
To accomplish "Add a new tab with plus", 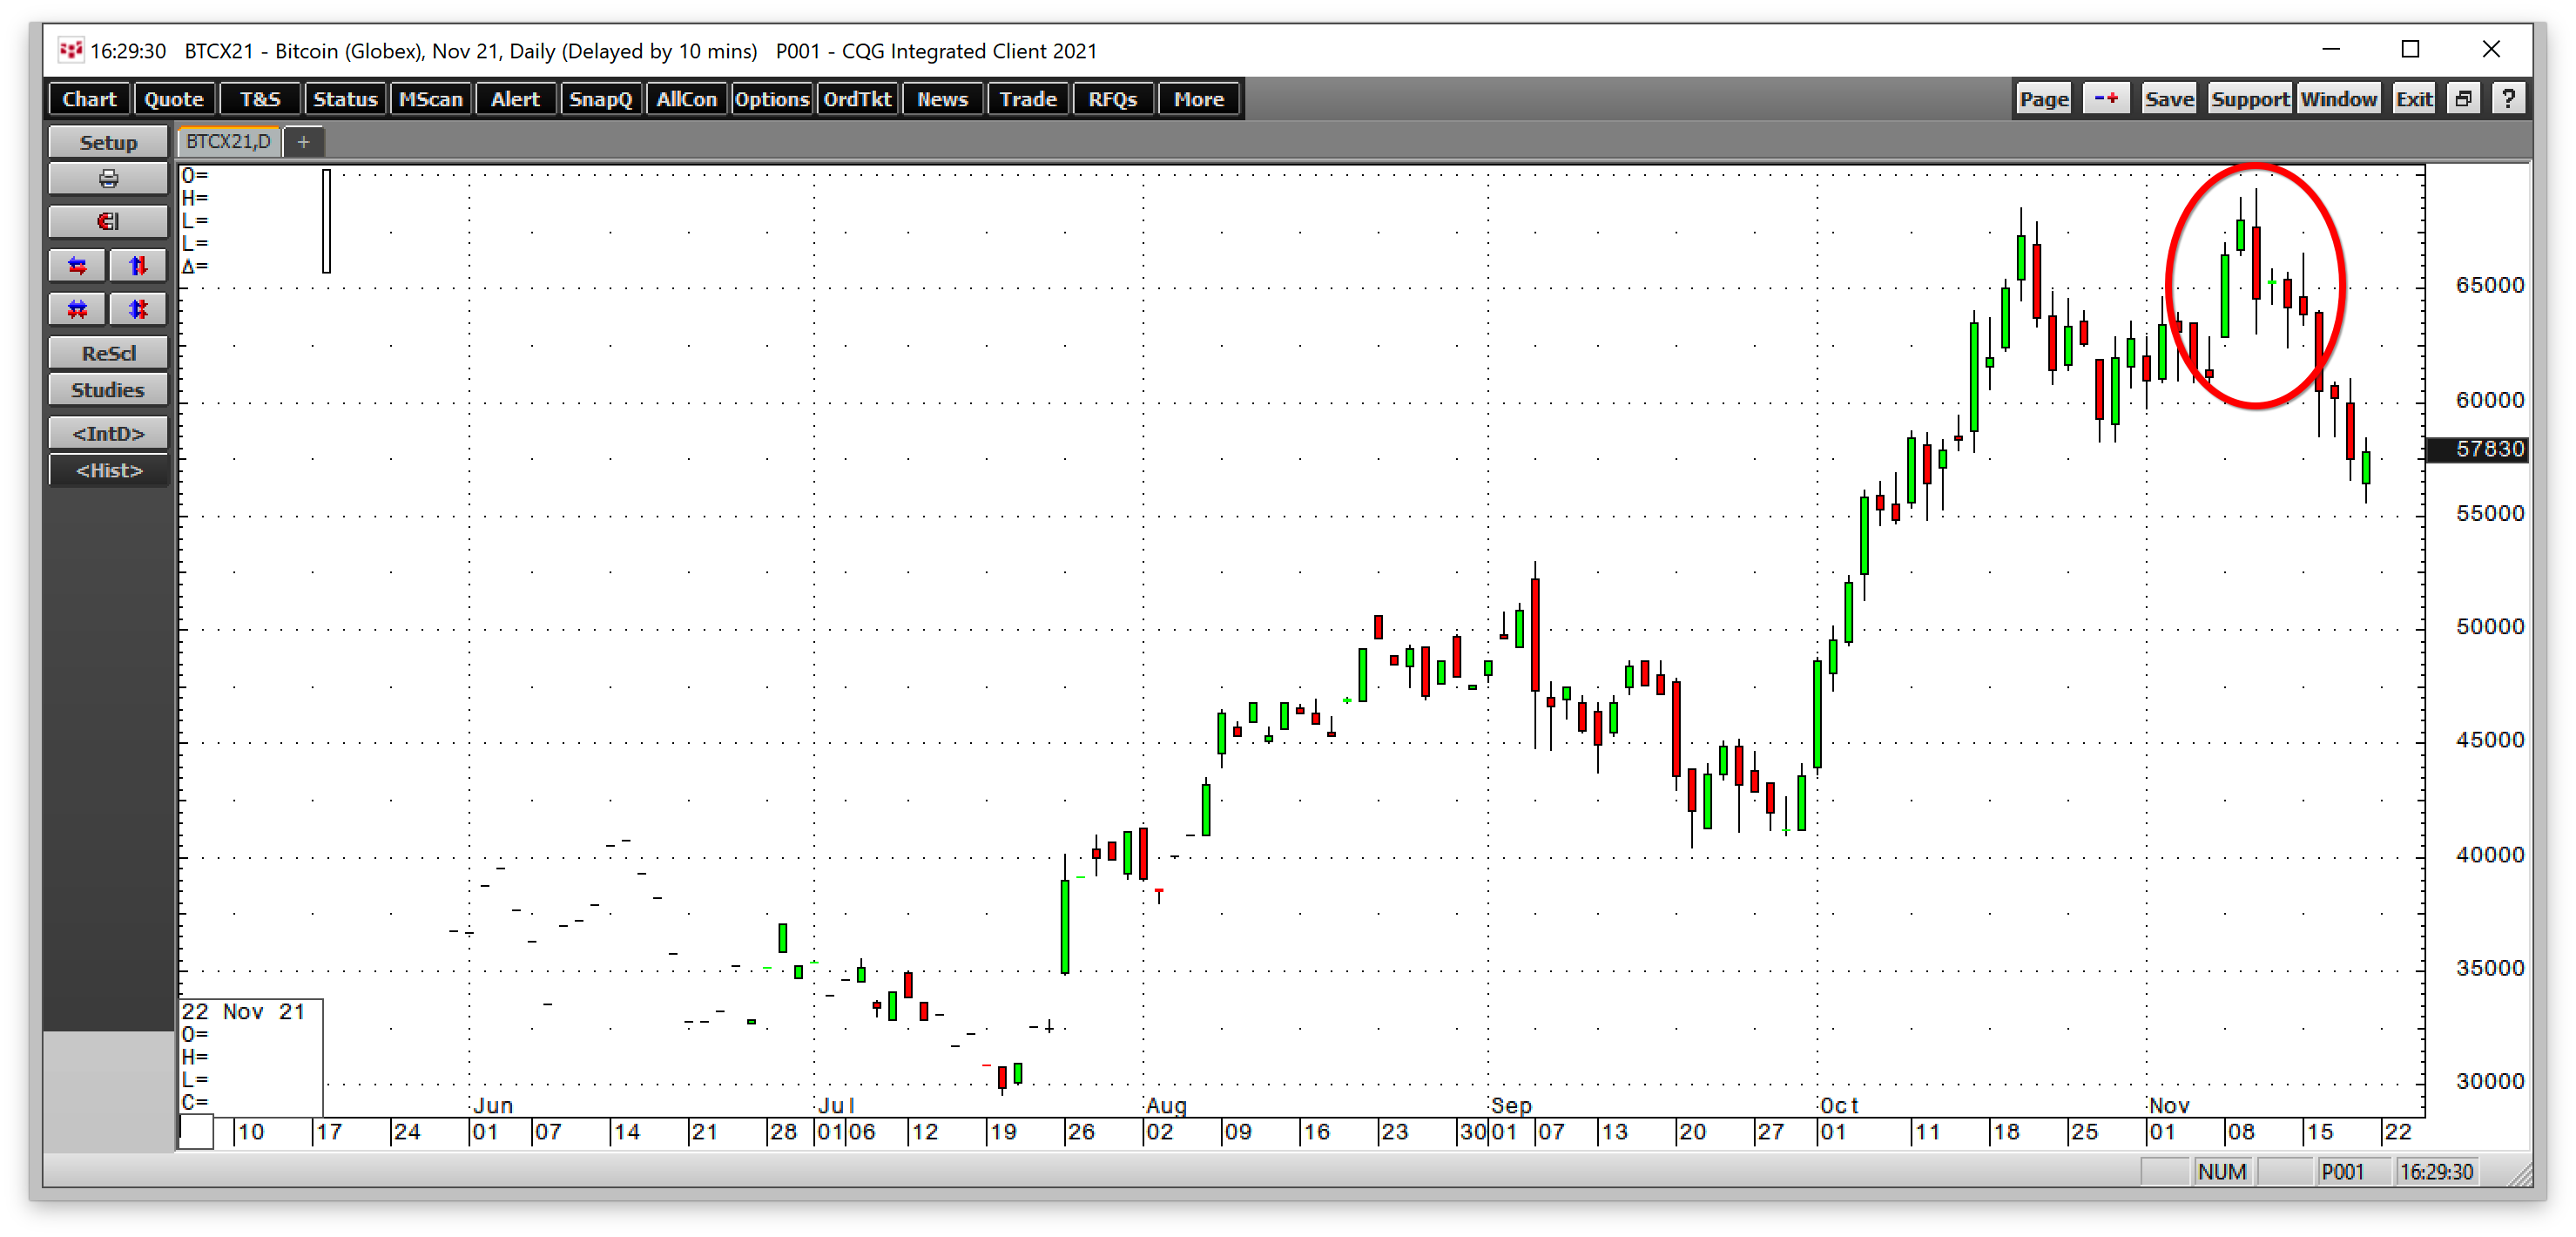I will (303, 142).
